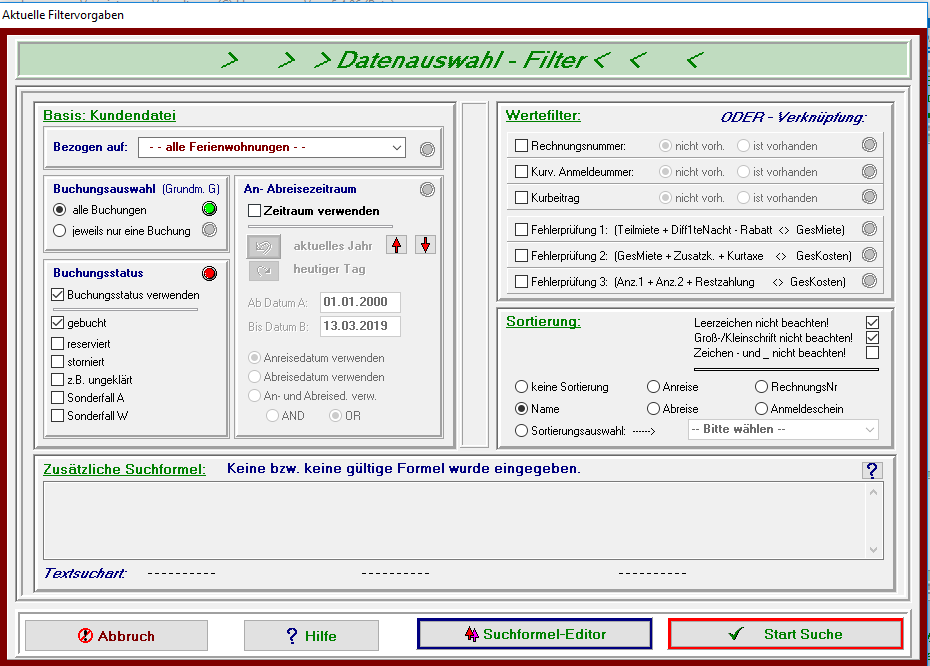The height and width of the screenshot is (666, 930).
Task: Click the red down arrow year button
Action: pyautogui.click(x=425, y=245)
